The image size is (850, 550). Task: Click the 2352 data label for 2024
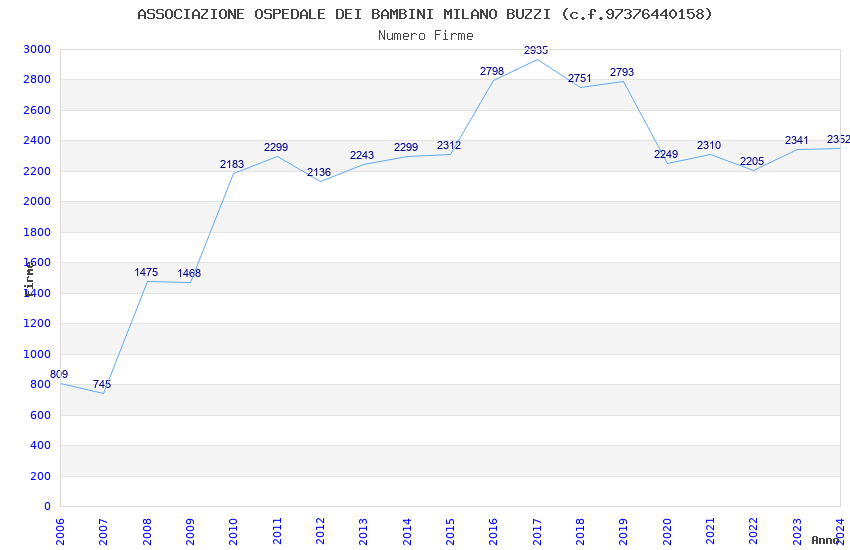point(838,139)
